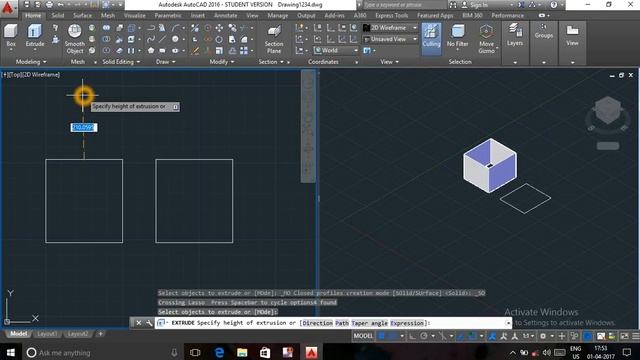Image resolution: width=640 pixels, height=360 pixels.
Task: Expand the Section panel
Action: coord(271,62)
